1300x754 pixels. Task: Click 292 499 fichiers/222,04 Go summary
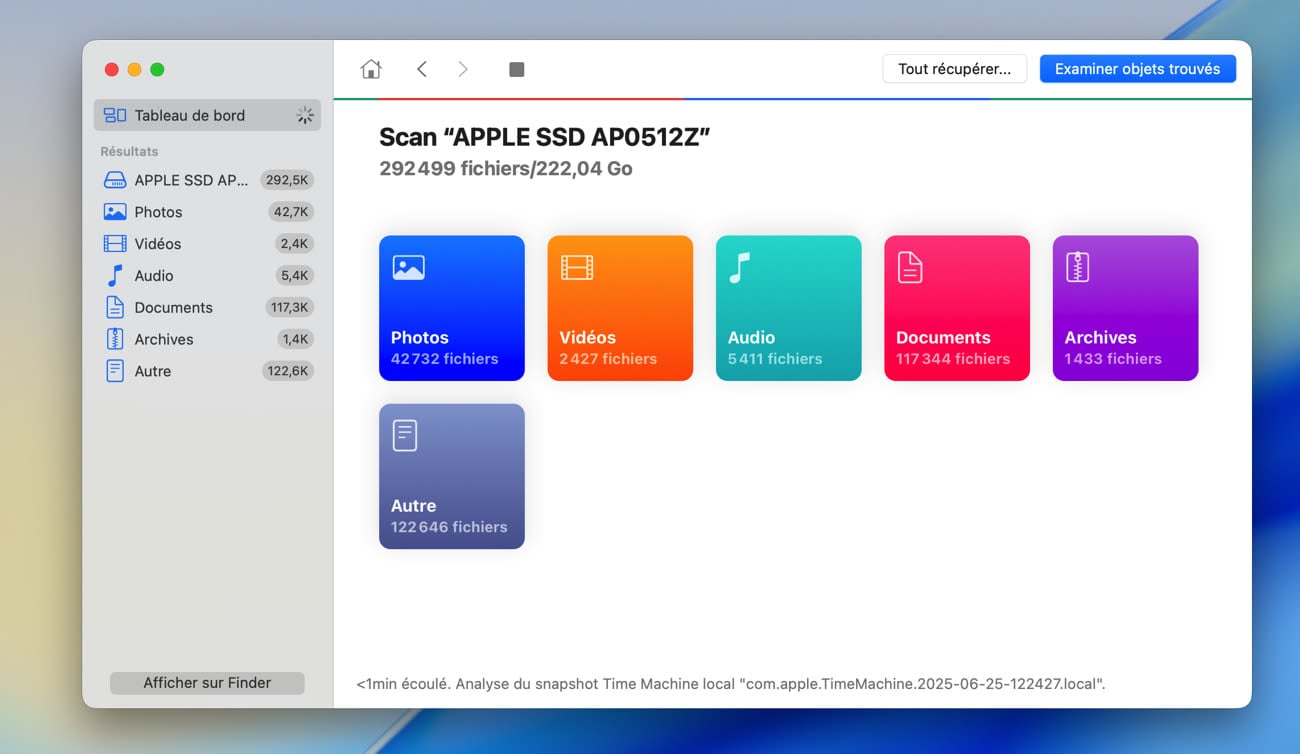point(506,168)
